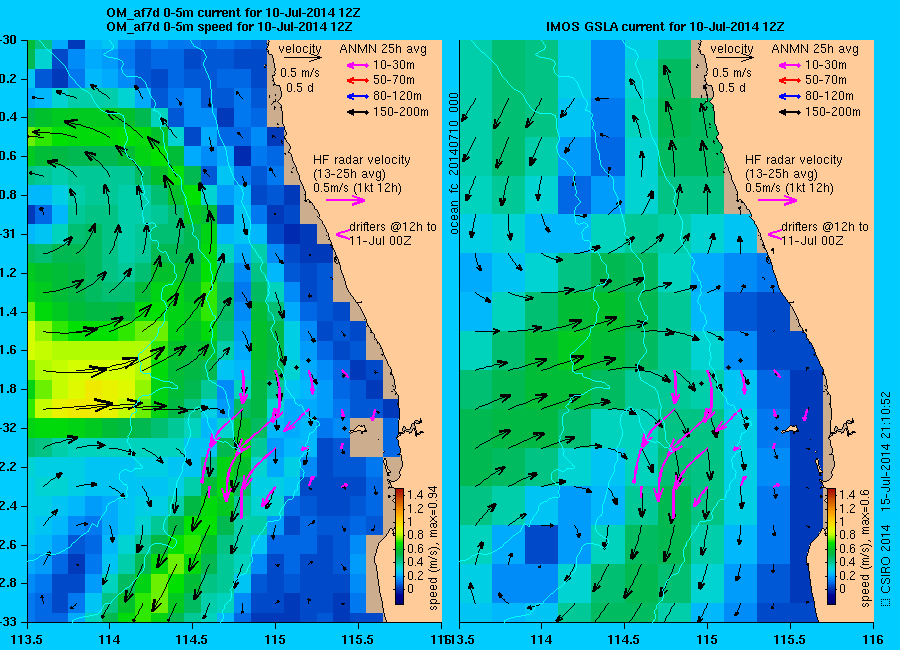900x650 pixels.
Task: Select the 'OM_af7d 0-5m current' title line
Action: click(234, 13)
